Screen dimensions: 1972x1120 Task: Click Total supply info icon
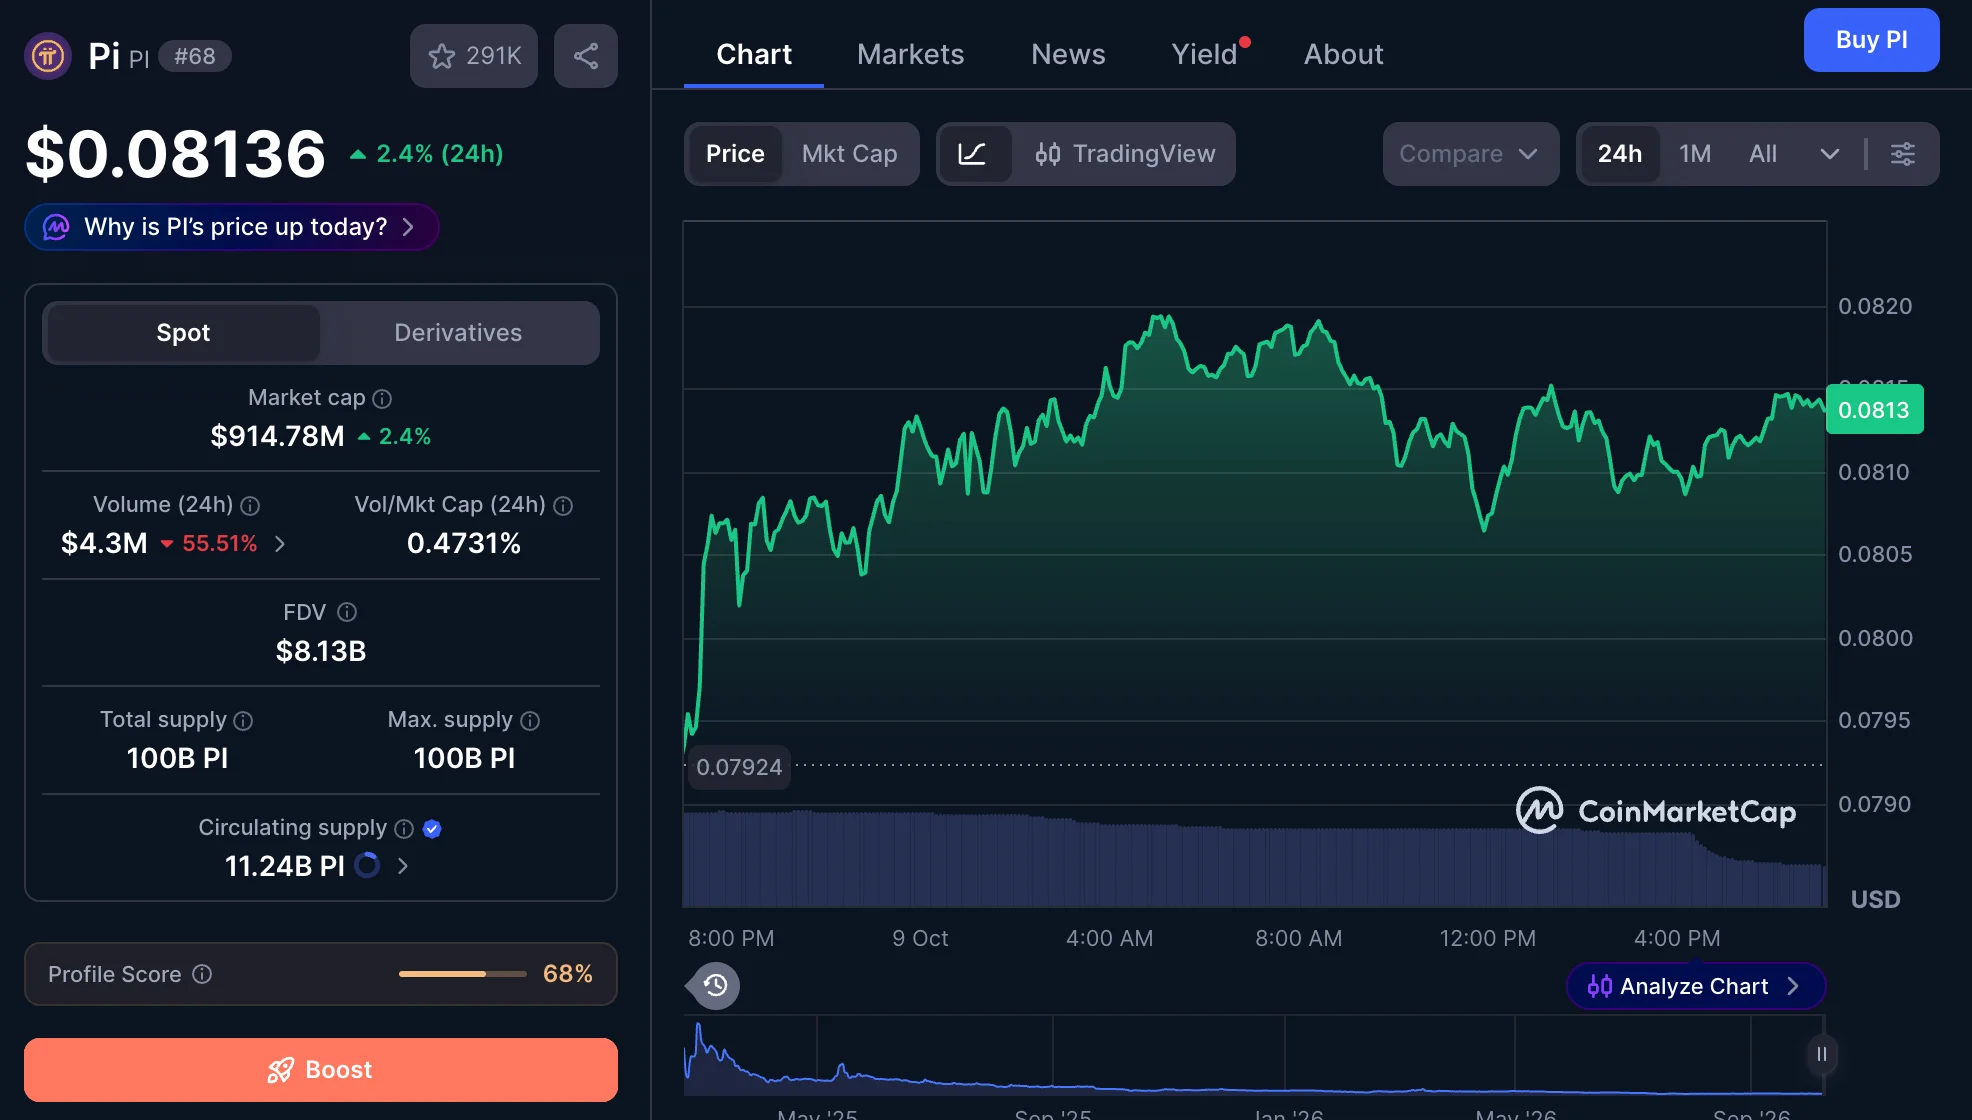tap(243, 721)
